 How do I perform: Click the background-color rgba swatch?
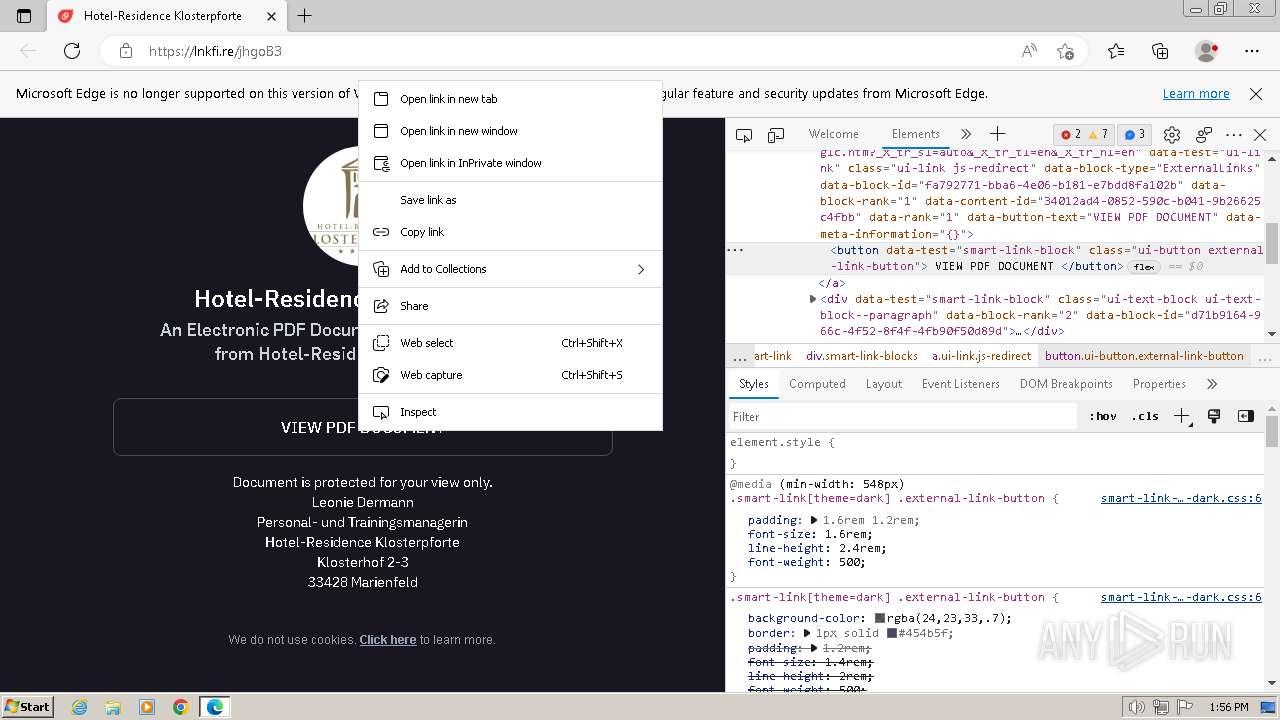[x=880, y=618]
